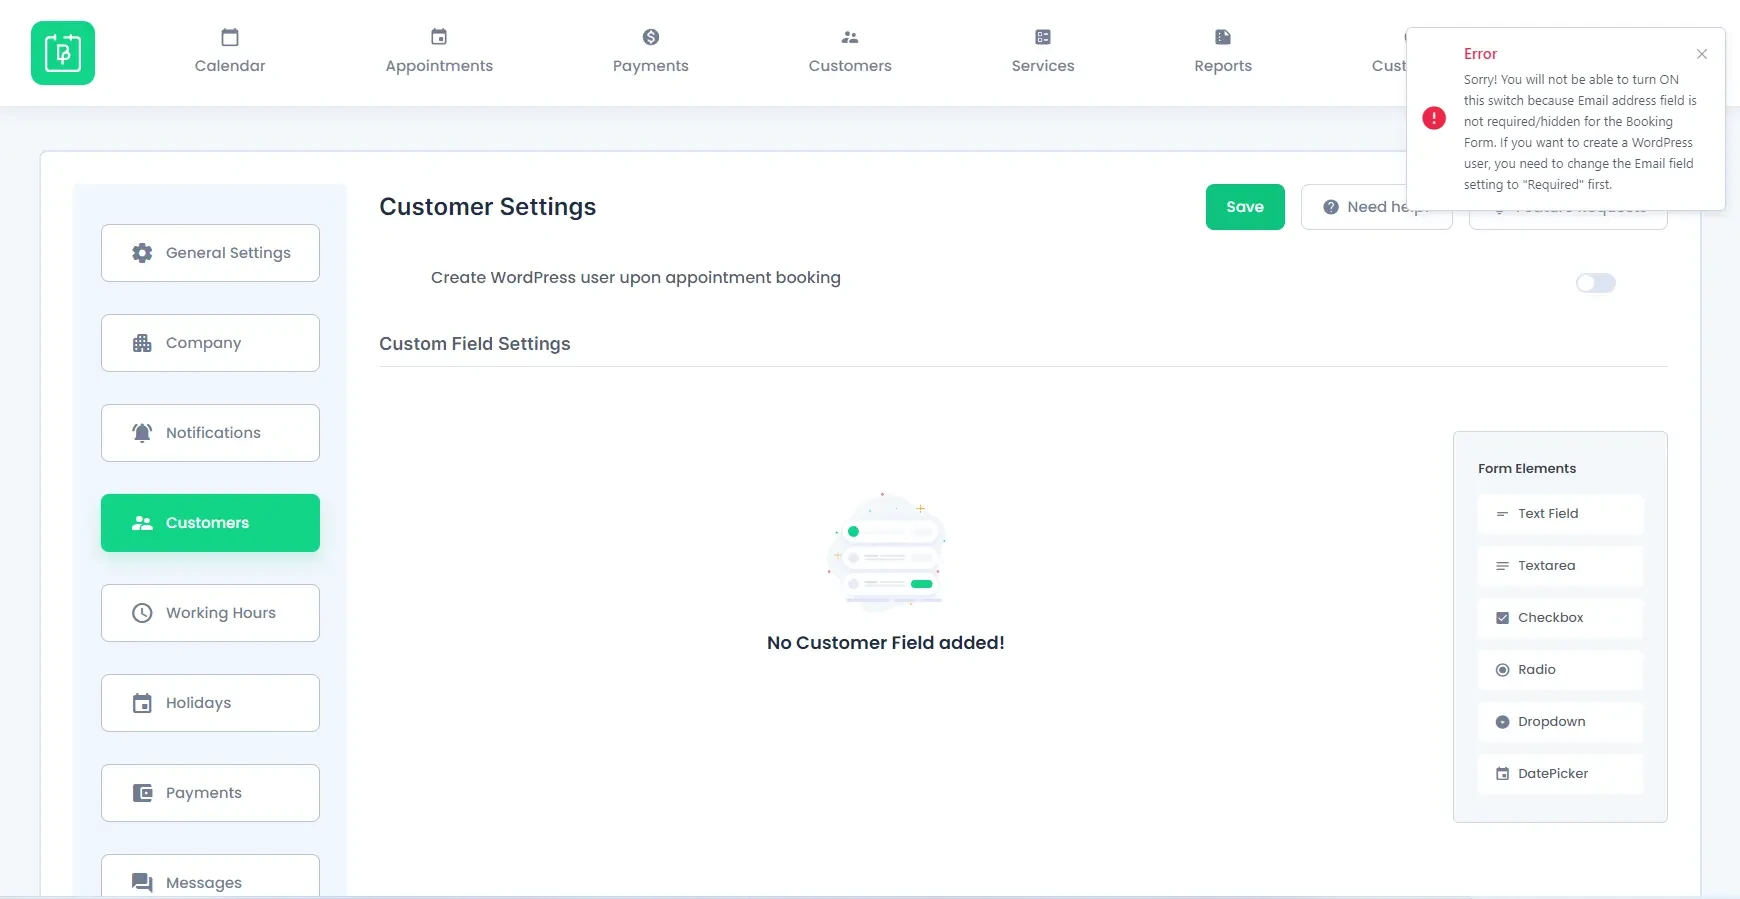Image resolution: width=1740 pixels, height=899 pixels.
Task: Click the red error exclamation icon
Action: 1434,118
